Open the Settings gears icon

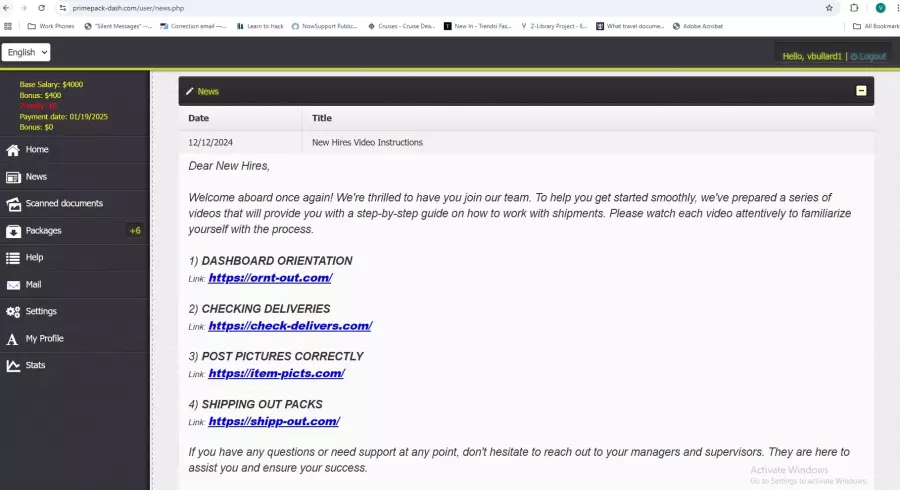(13, 312)
